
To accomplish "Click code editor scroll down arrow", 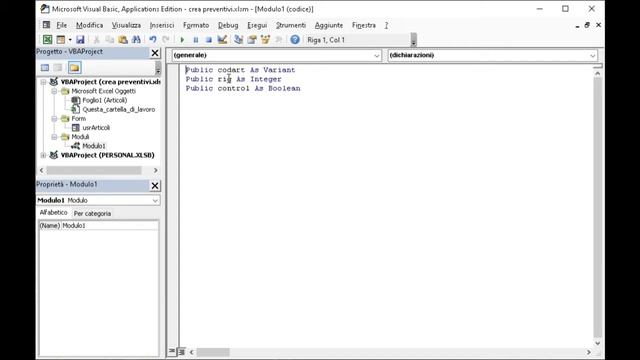I will click(598, 343).
